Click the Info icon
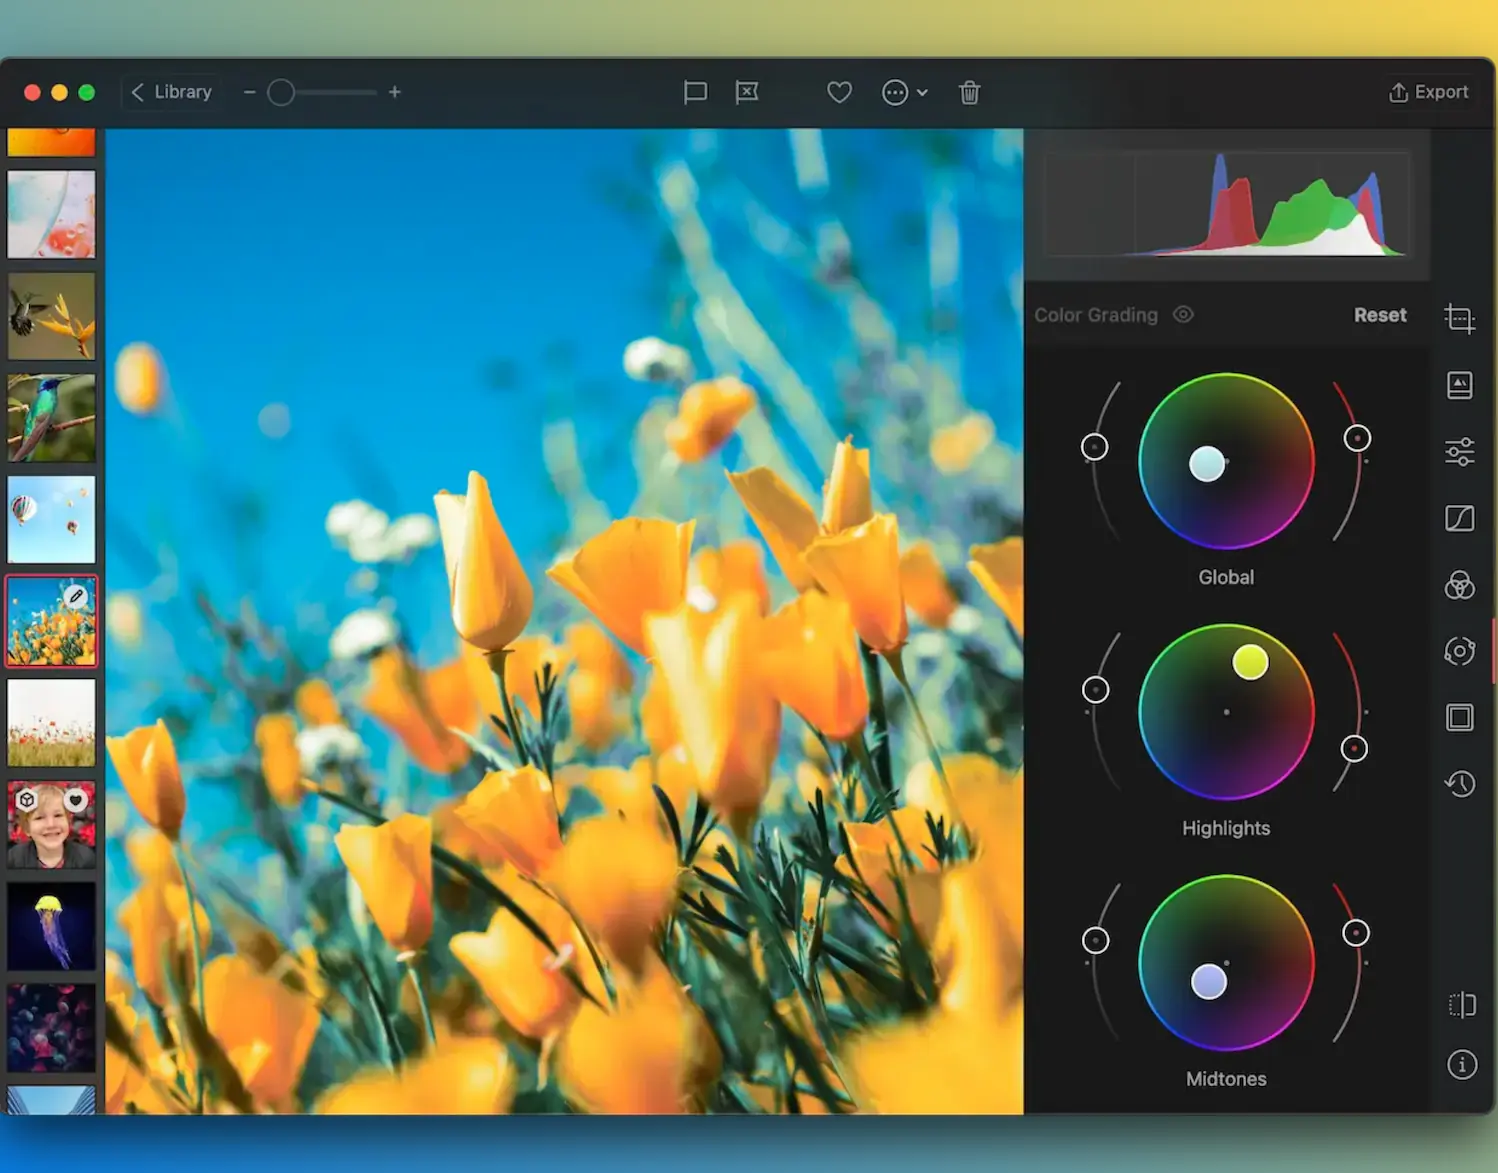The image size is (1498, 1173). coord(1461,1065)
